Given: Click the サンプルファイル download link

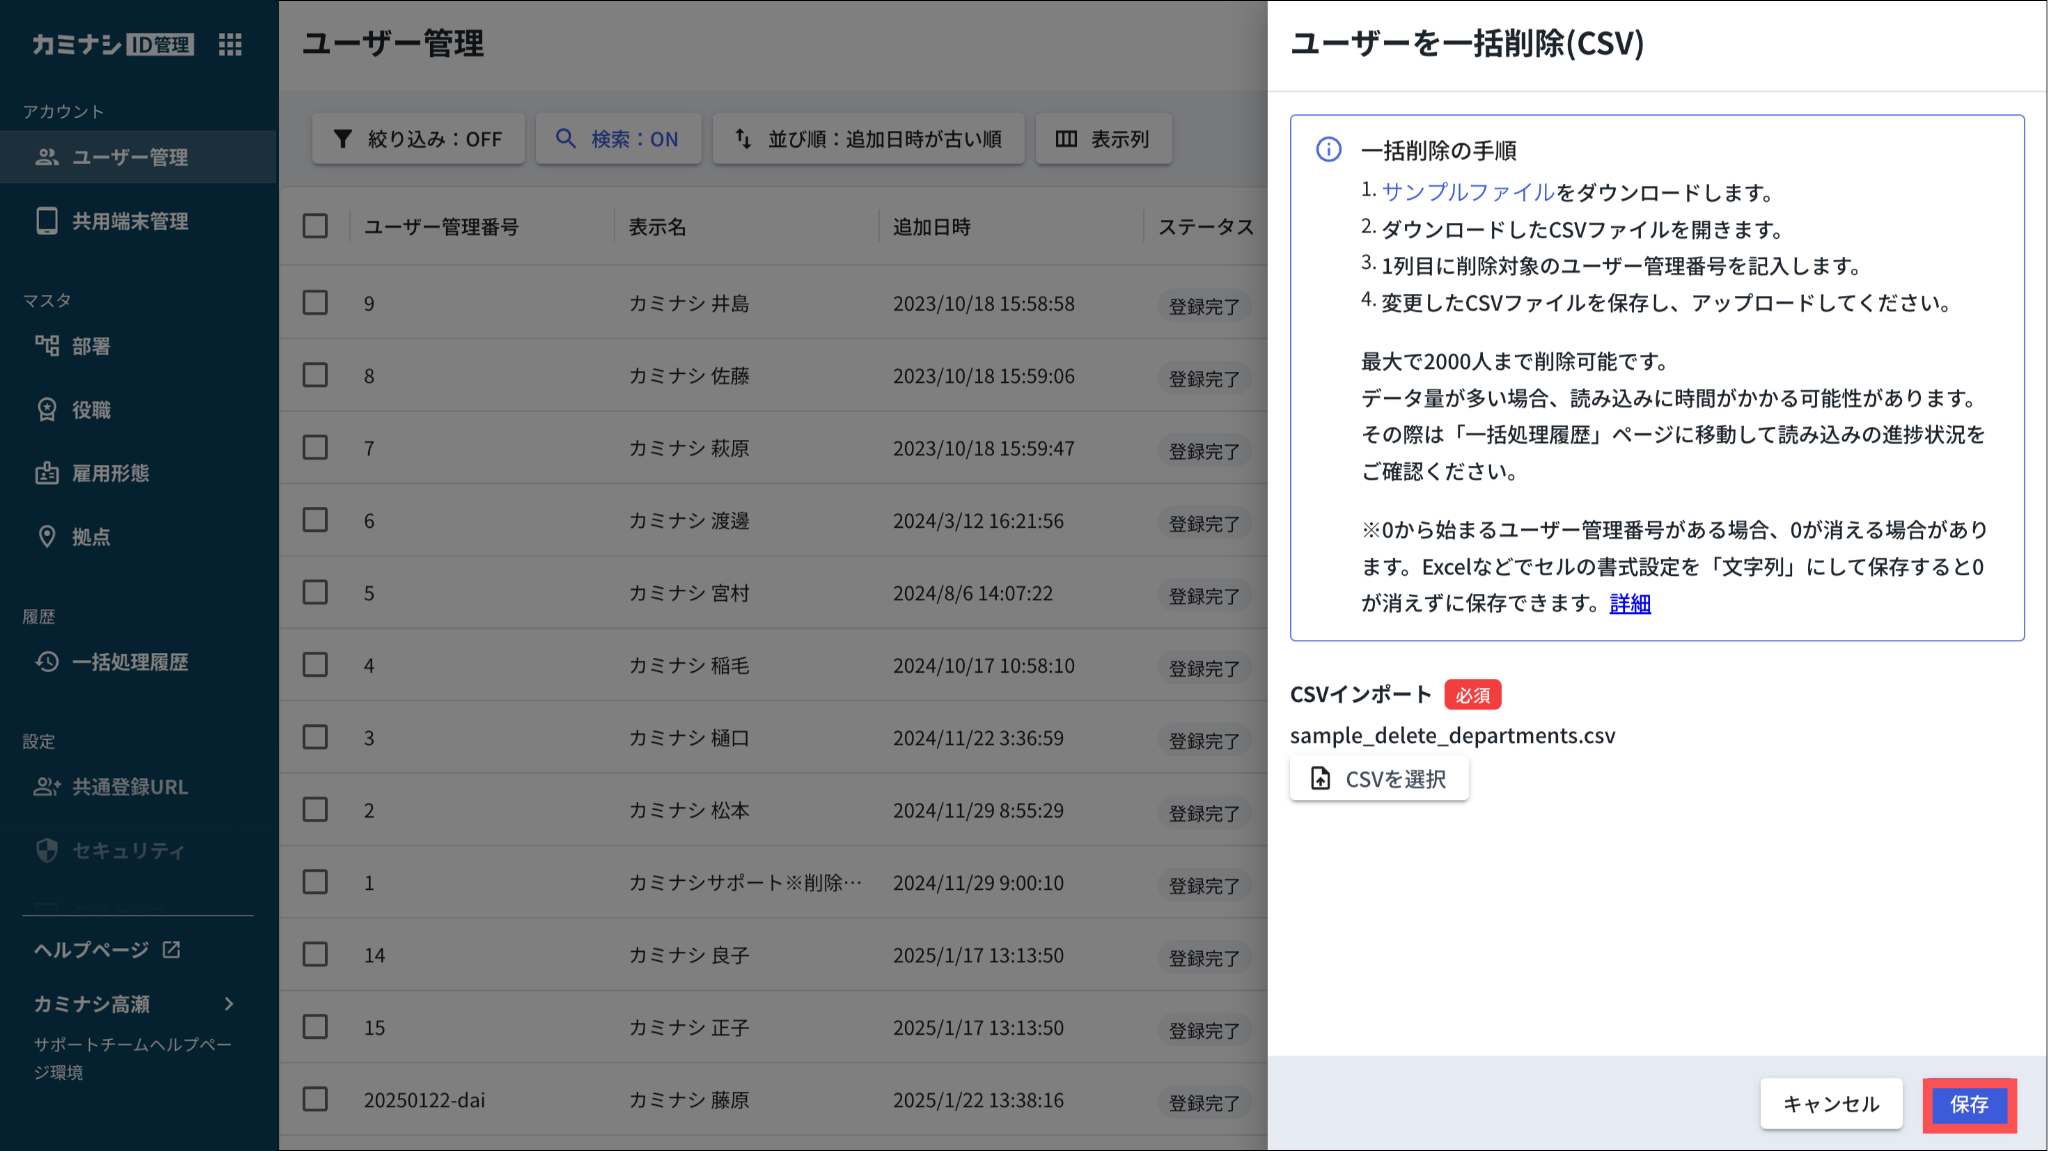Looking at the screenshot, I should pos(1467,192).
